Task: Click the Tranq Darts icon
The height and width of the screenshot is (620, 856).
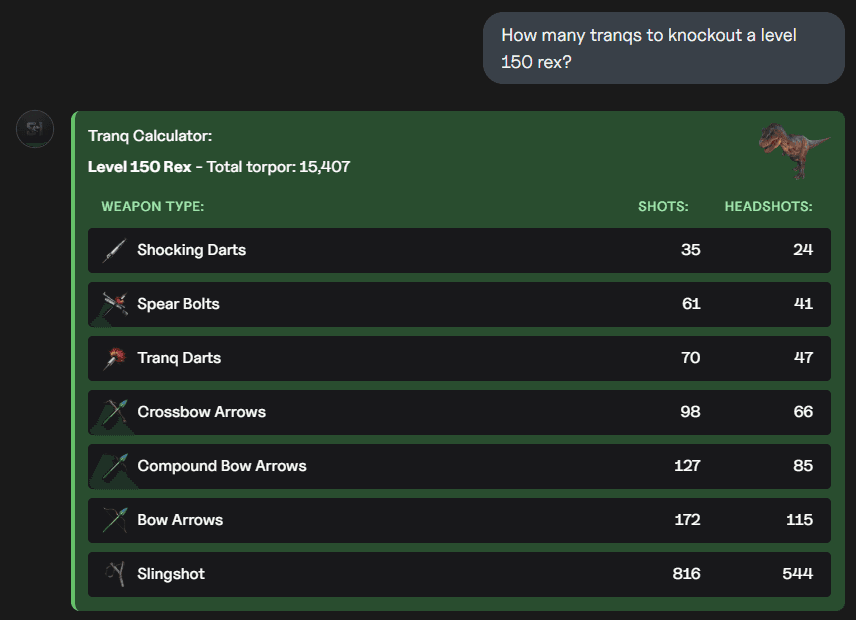Action: tap(115, 359)
